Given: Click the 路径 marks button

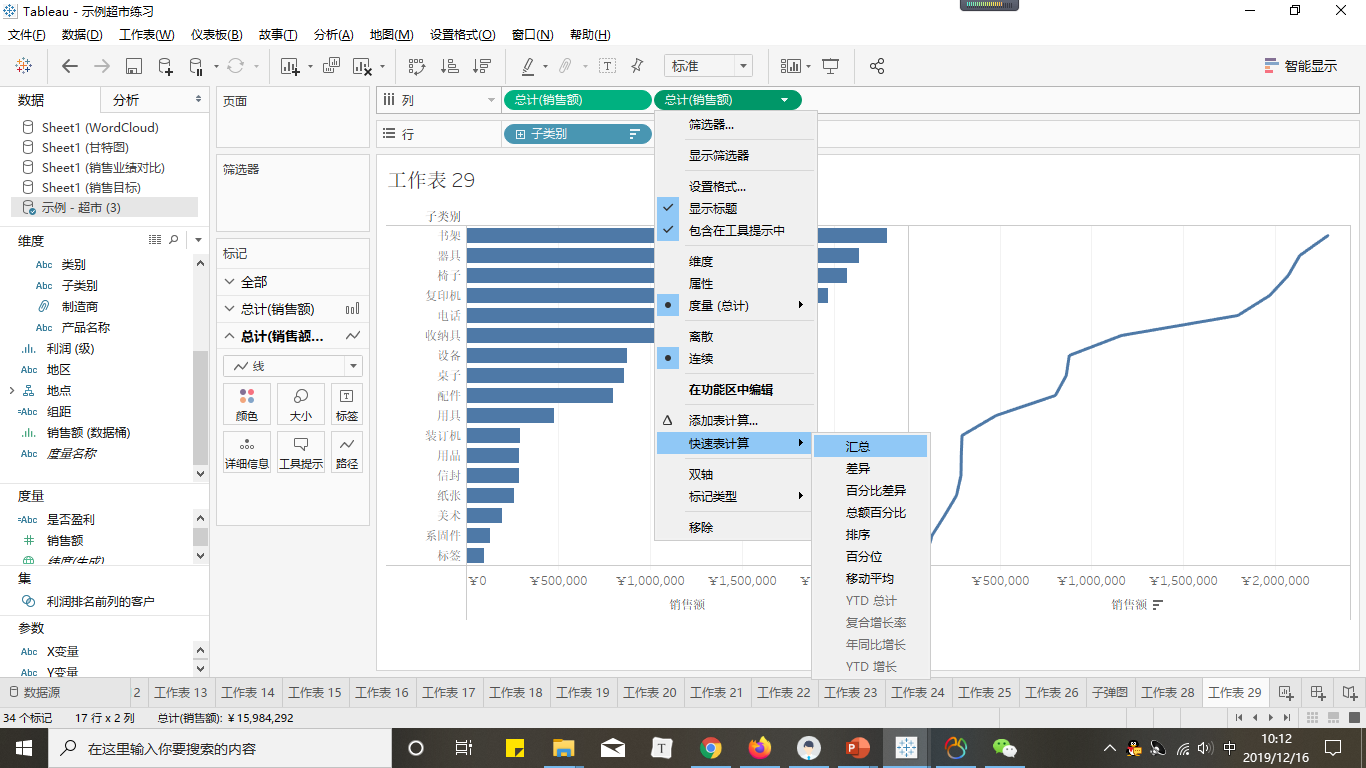Looking at the screenshot, I should (347, 452).
